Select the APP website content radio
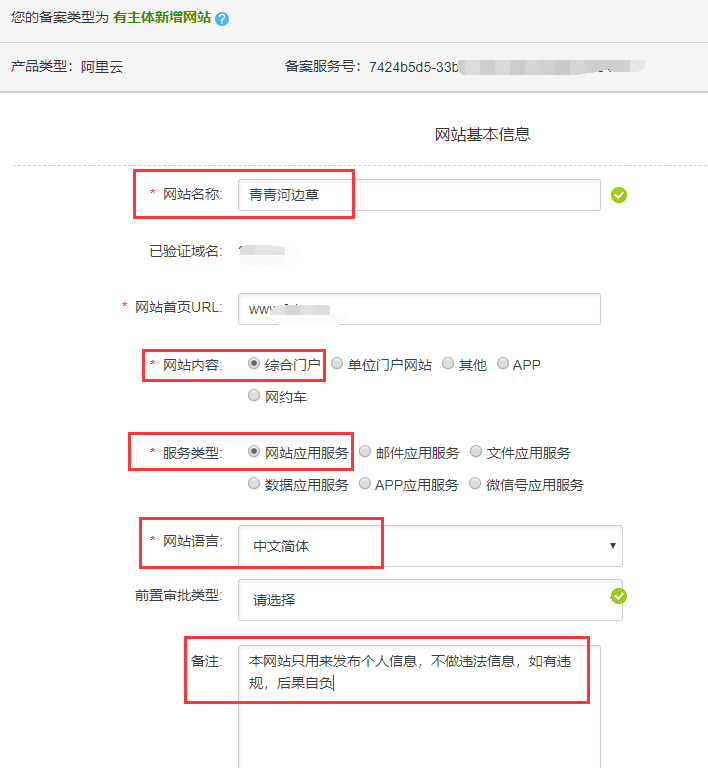Screen dimensions: 708x768 503,364
